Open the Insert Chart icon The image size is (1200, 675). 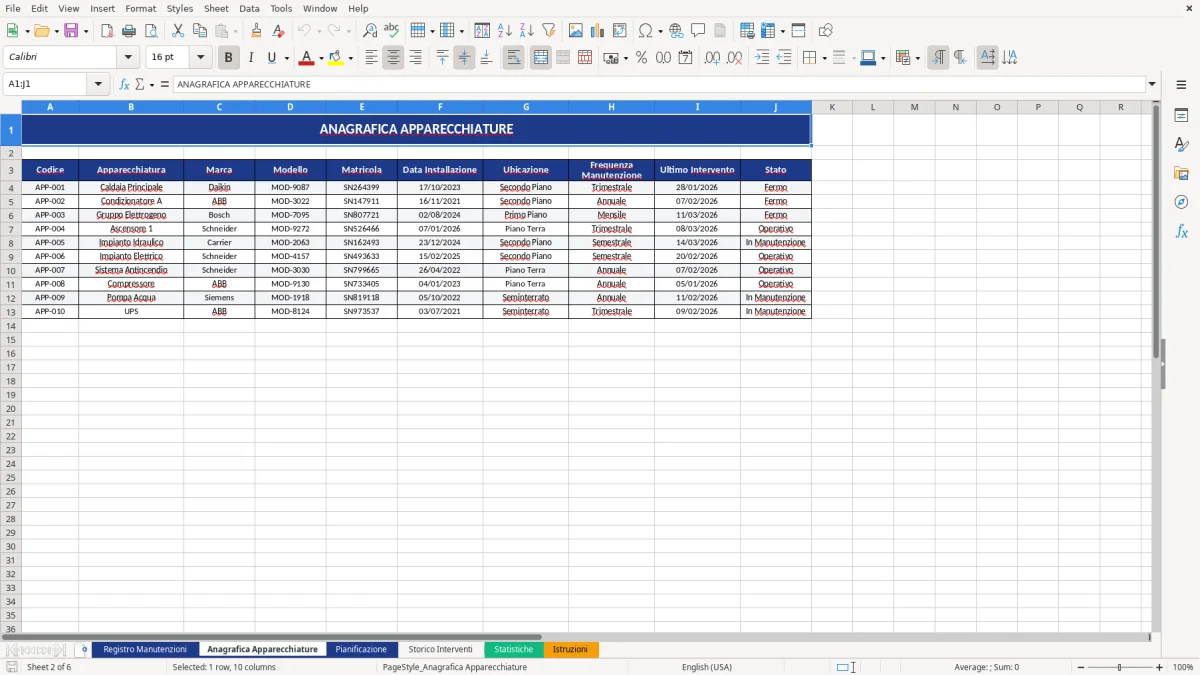pyautogui.click(x=597, y=30)
